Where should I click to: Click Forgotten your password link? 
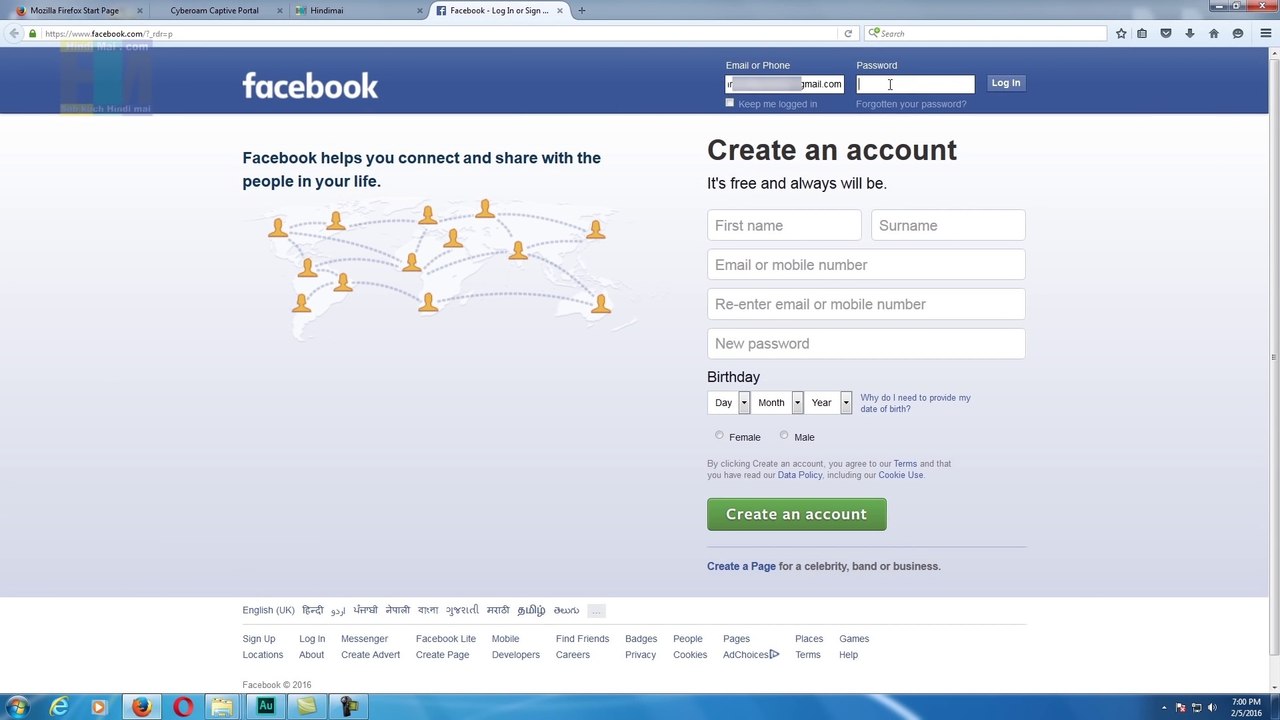tap(911, 104)
